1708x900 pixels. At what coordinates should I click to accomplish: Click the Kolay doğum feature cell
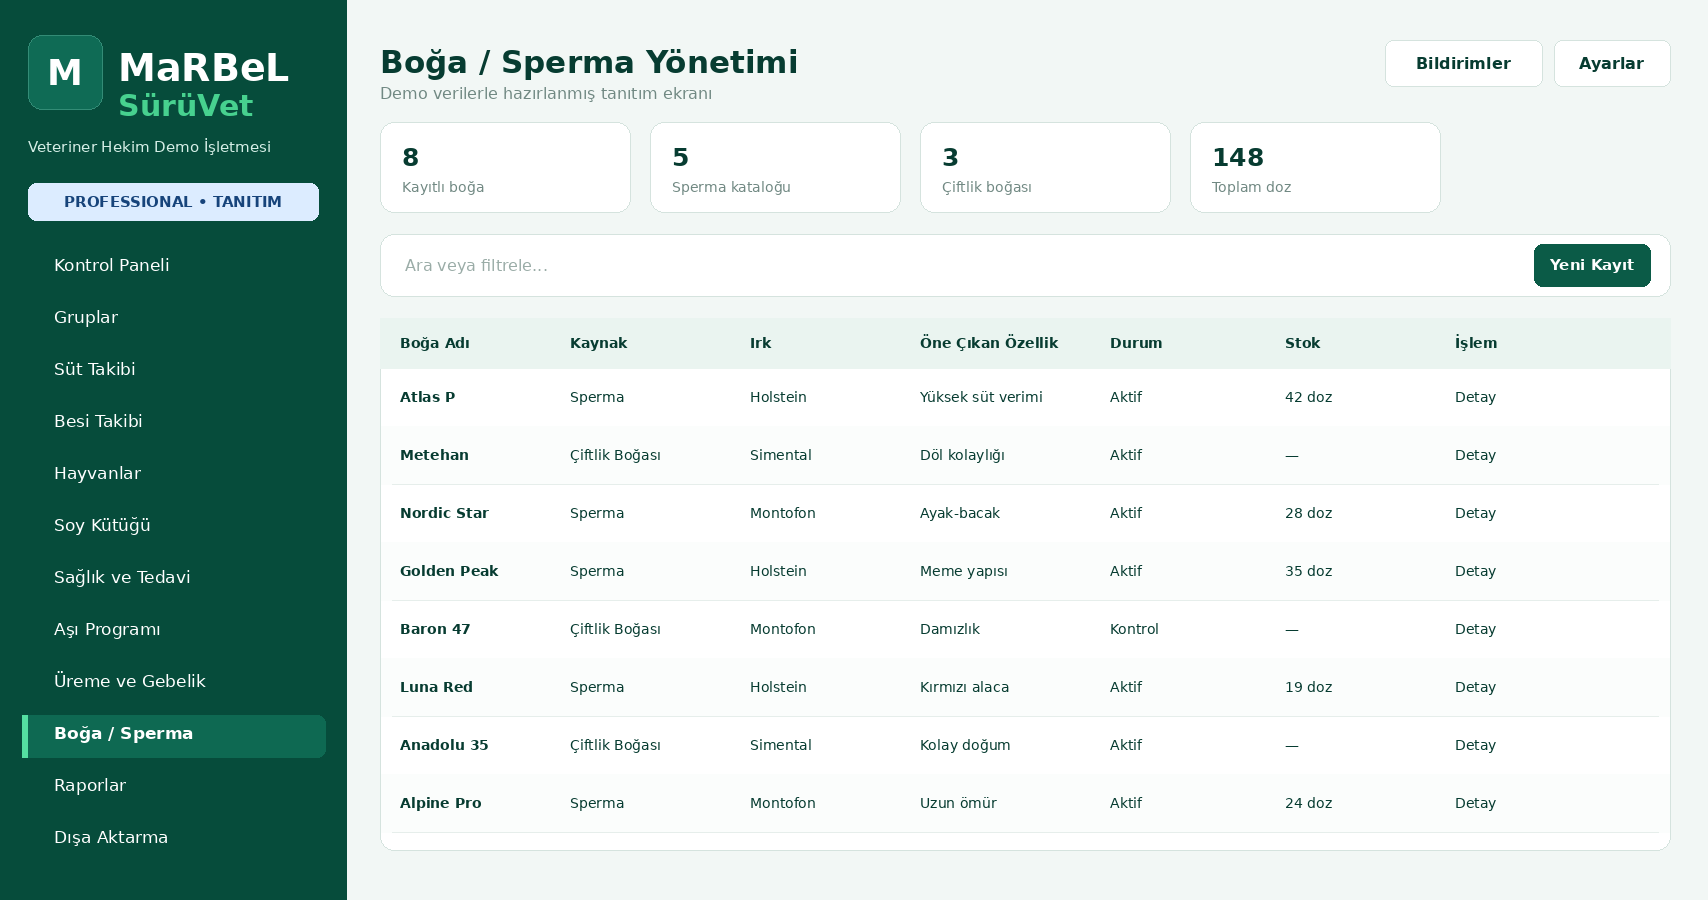[965, 745]
